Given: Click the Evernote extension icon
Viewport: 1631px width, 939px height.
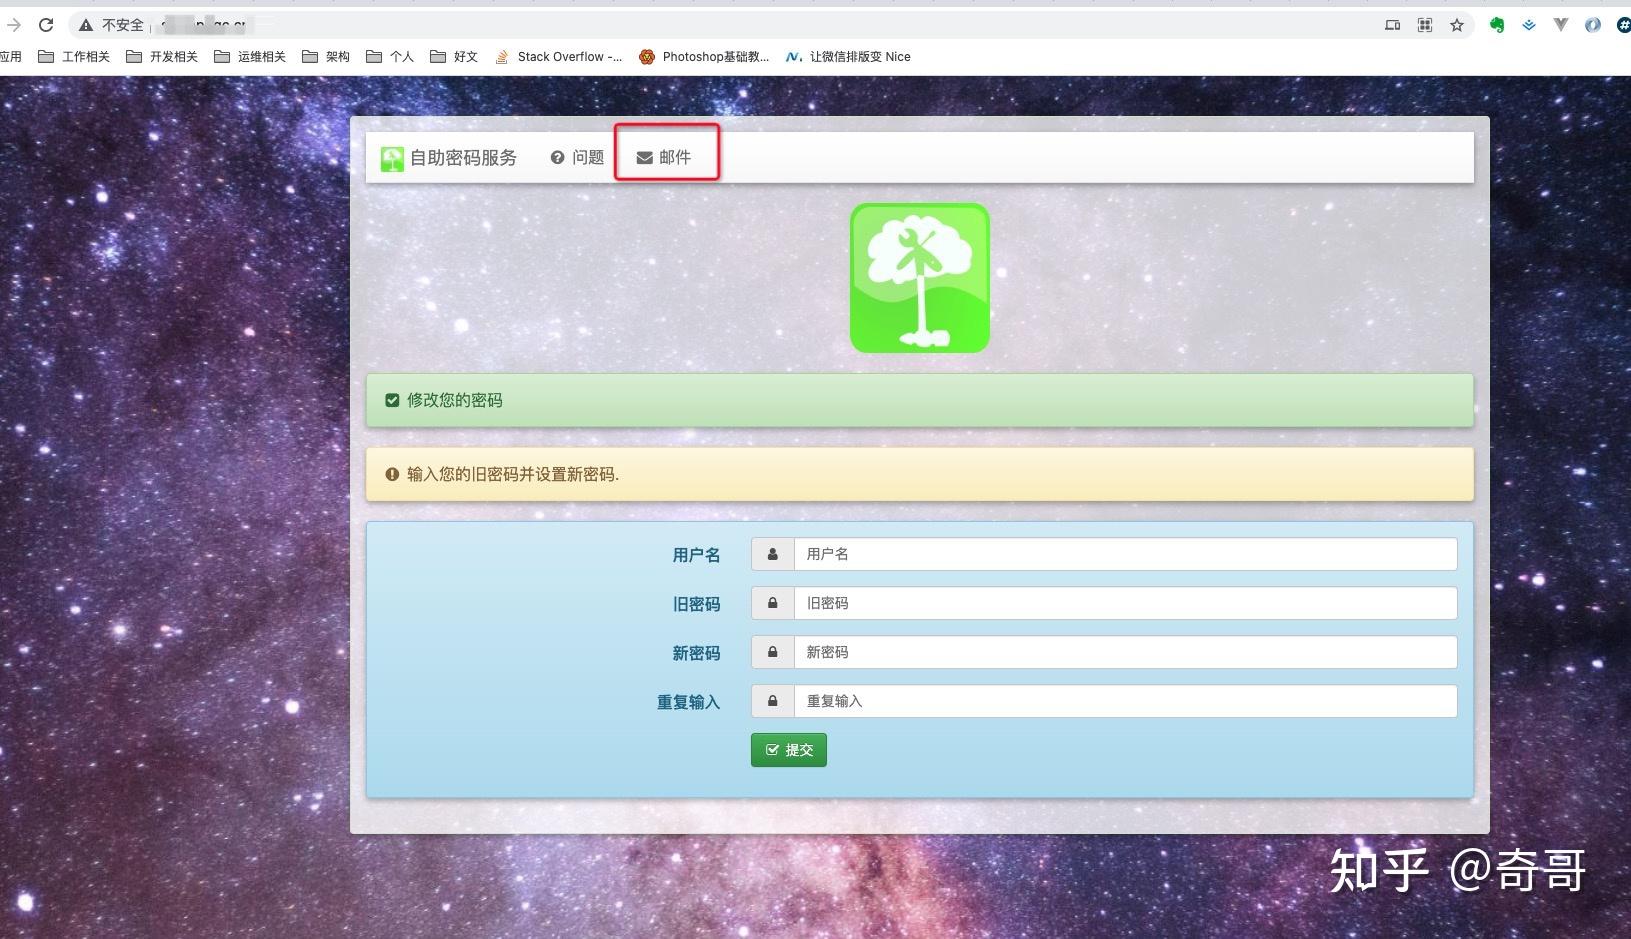Looking at the screenshot, I should click(x=1497, y=25).
